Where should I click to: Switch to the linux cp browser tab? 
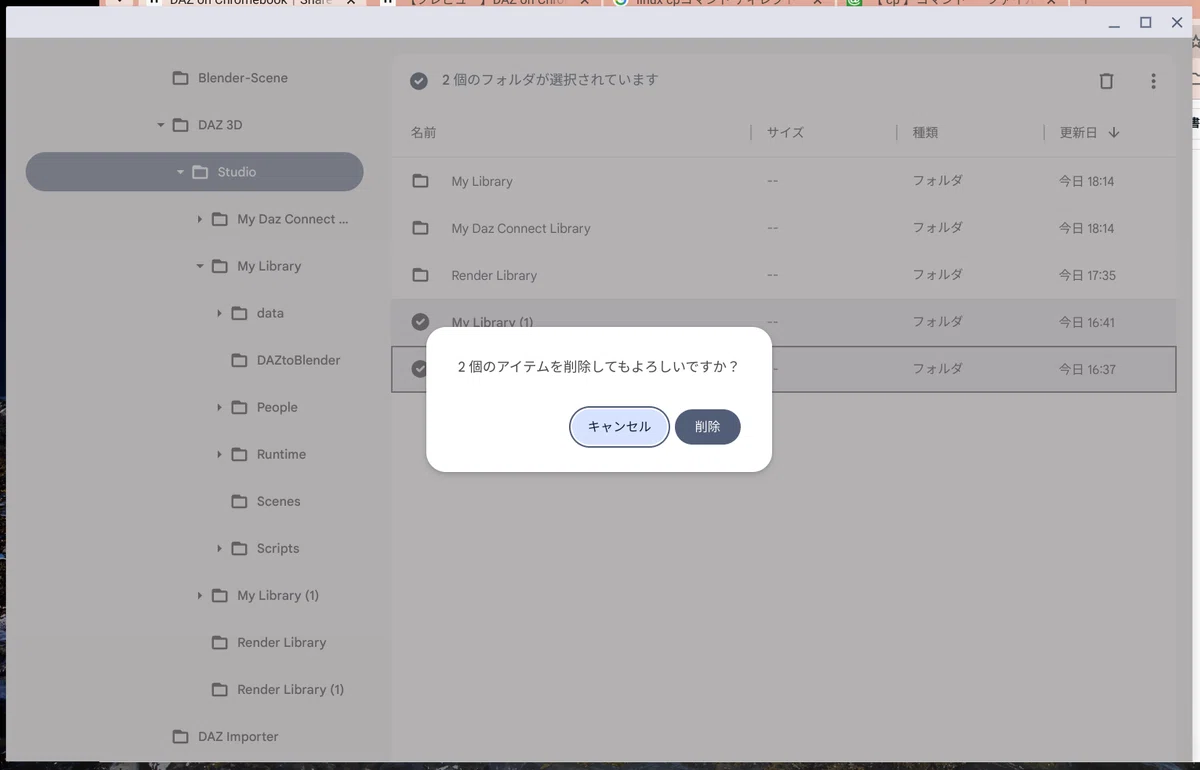717,3
